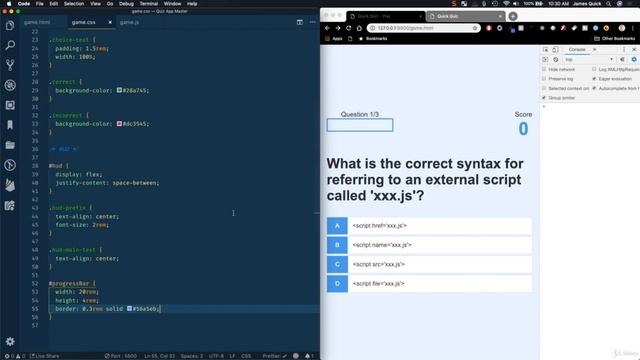Viewport: 640px width, 360px height.
Task: Change end of line LF setting
Action: [x=232, y=356]
